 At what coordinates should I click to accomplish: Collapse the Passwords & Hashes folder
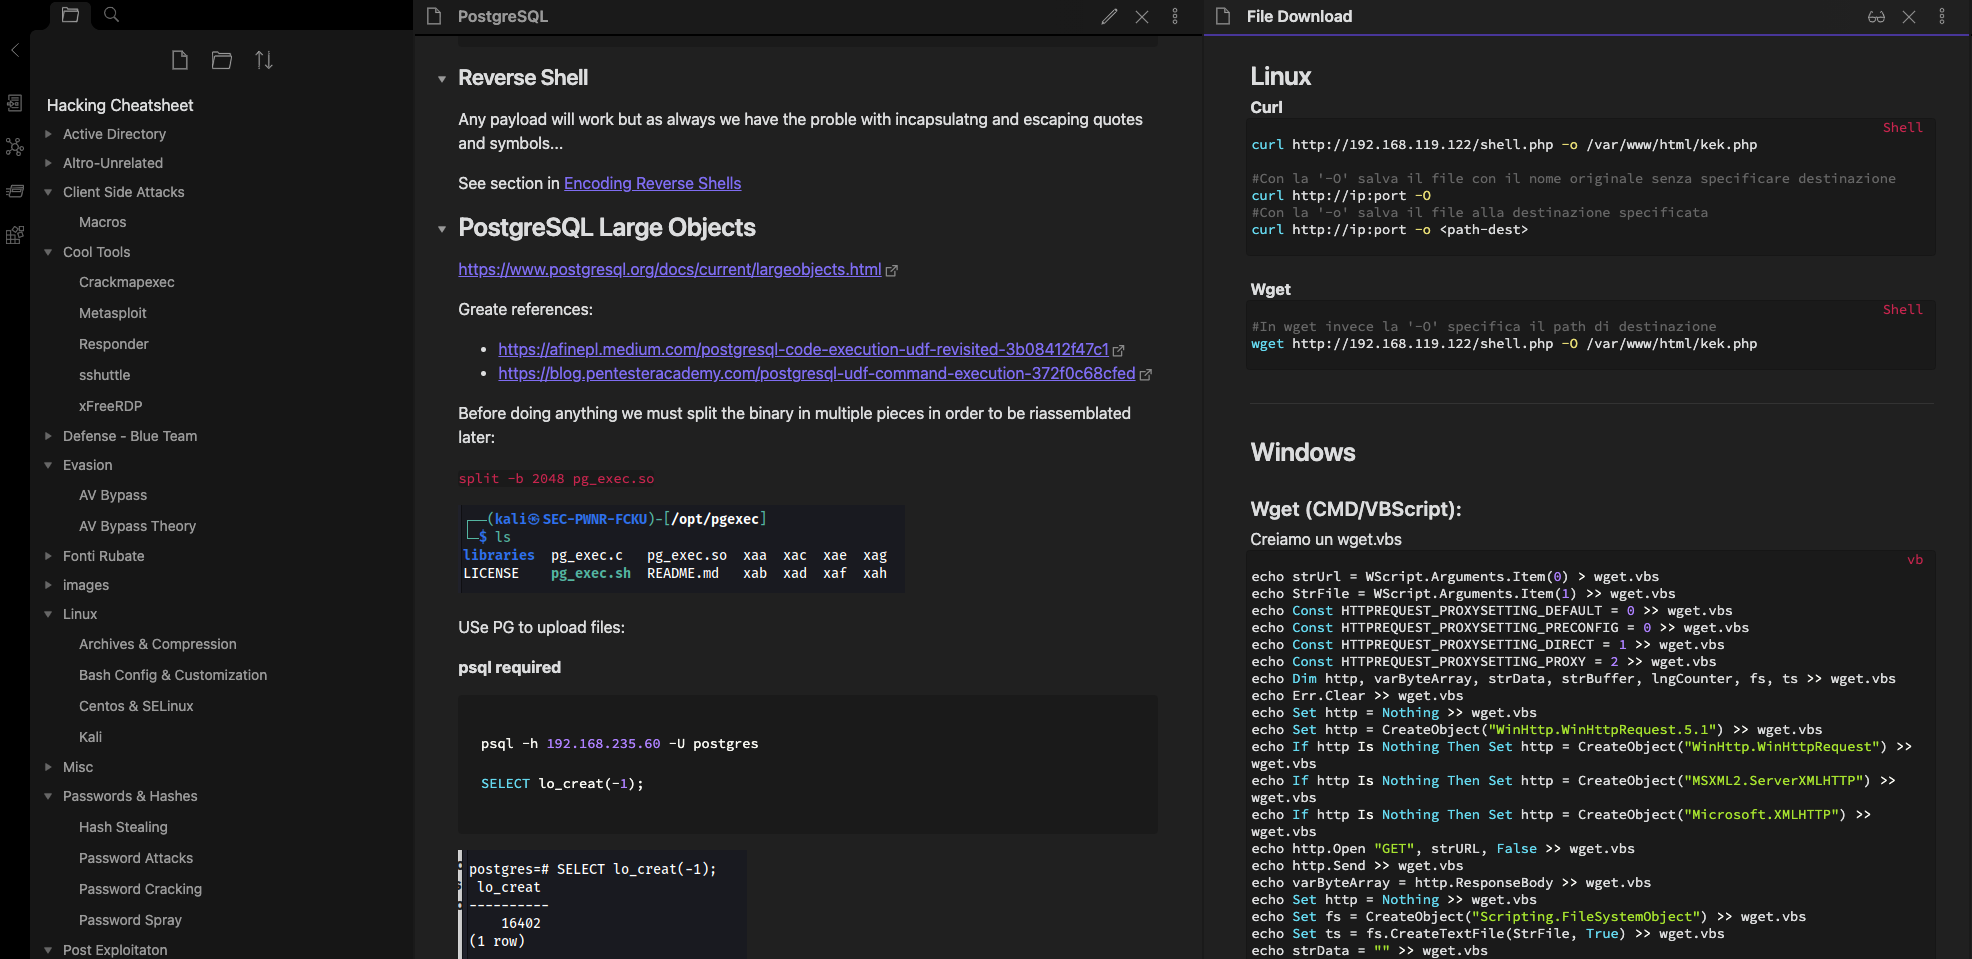[x=48, y=796]
